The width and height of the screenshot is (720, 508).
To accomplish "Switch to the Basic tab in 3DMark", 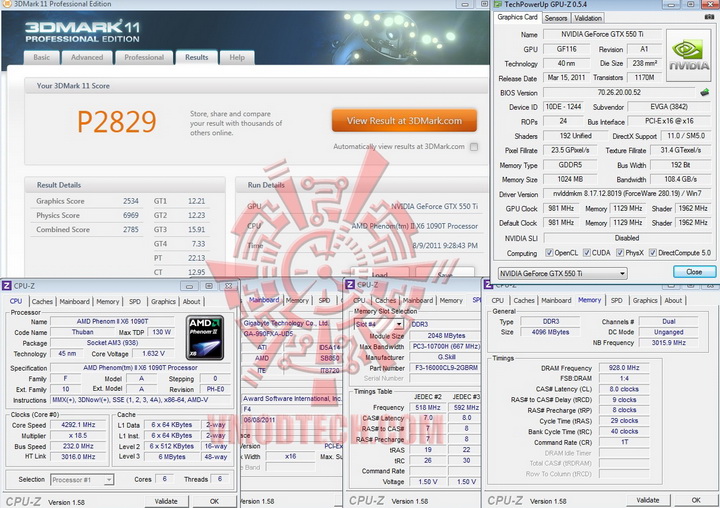I will (41, 57).
